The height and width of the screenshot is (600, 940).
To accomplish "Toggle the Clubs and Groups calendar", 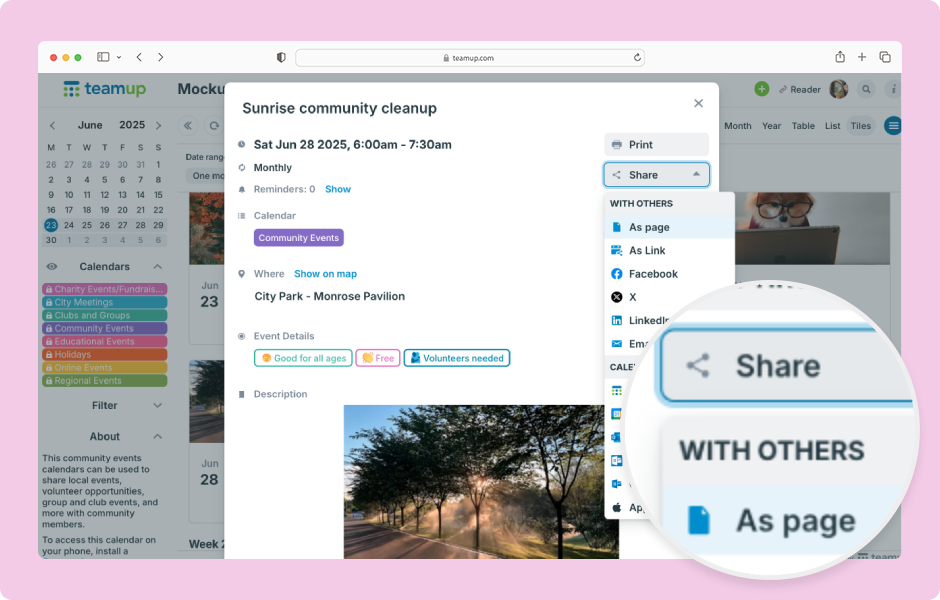I will 104,315.
